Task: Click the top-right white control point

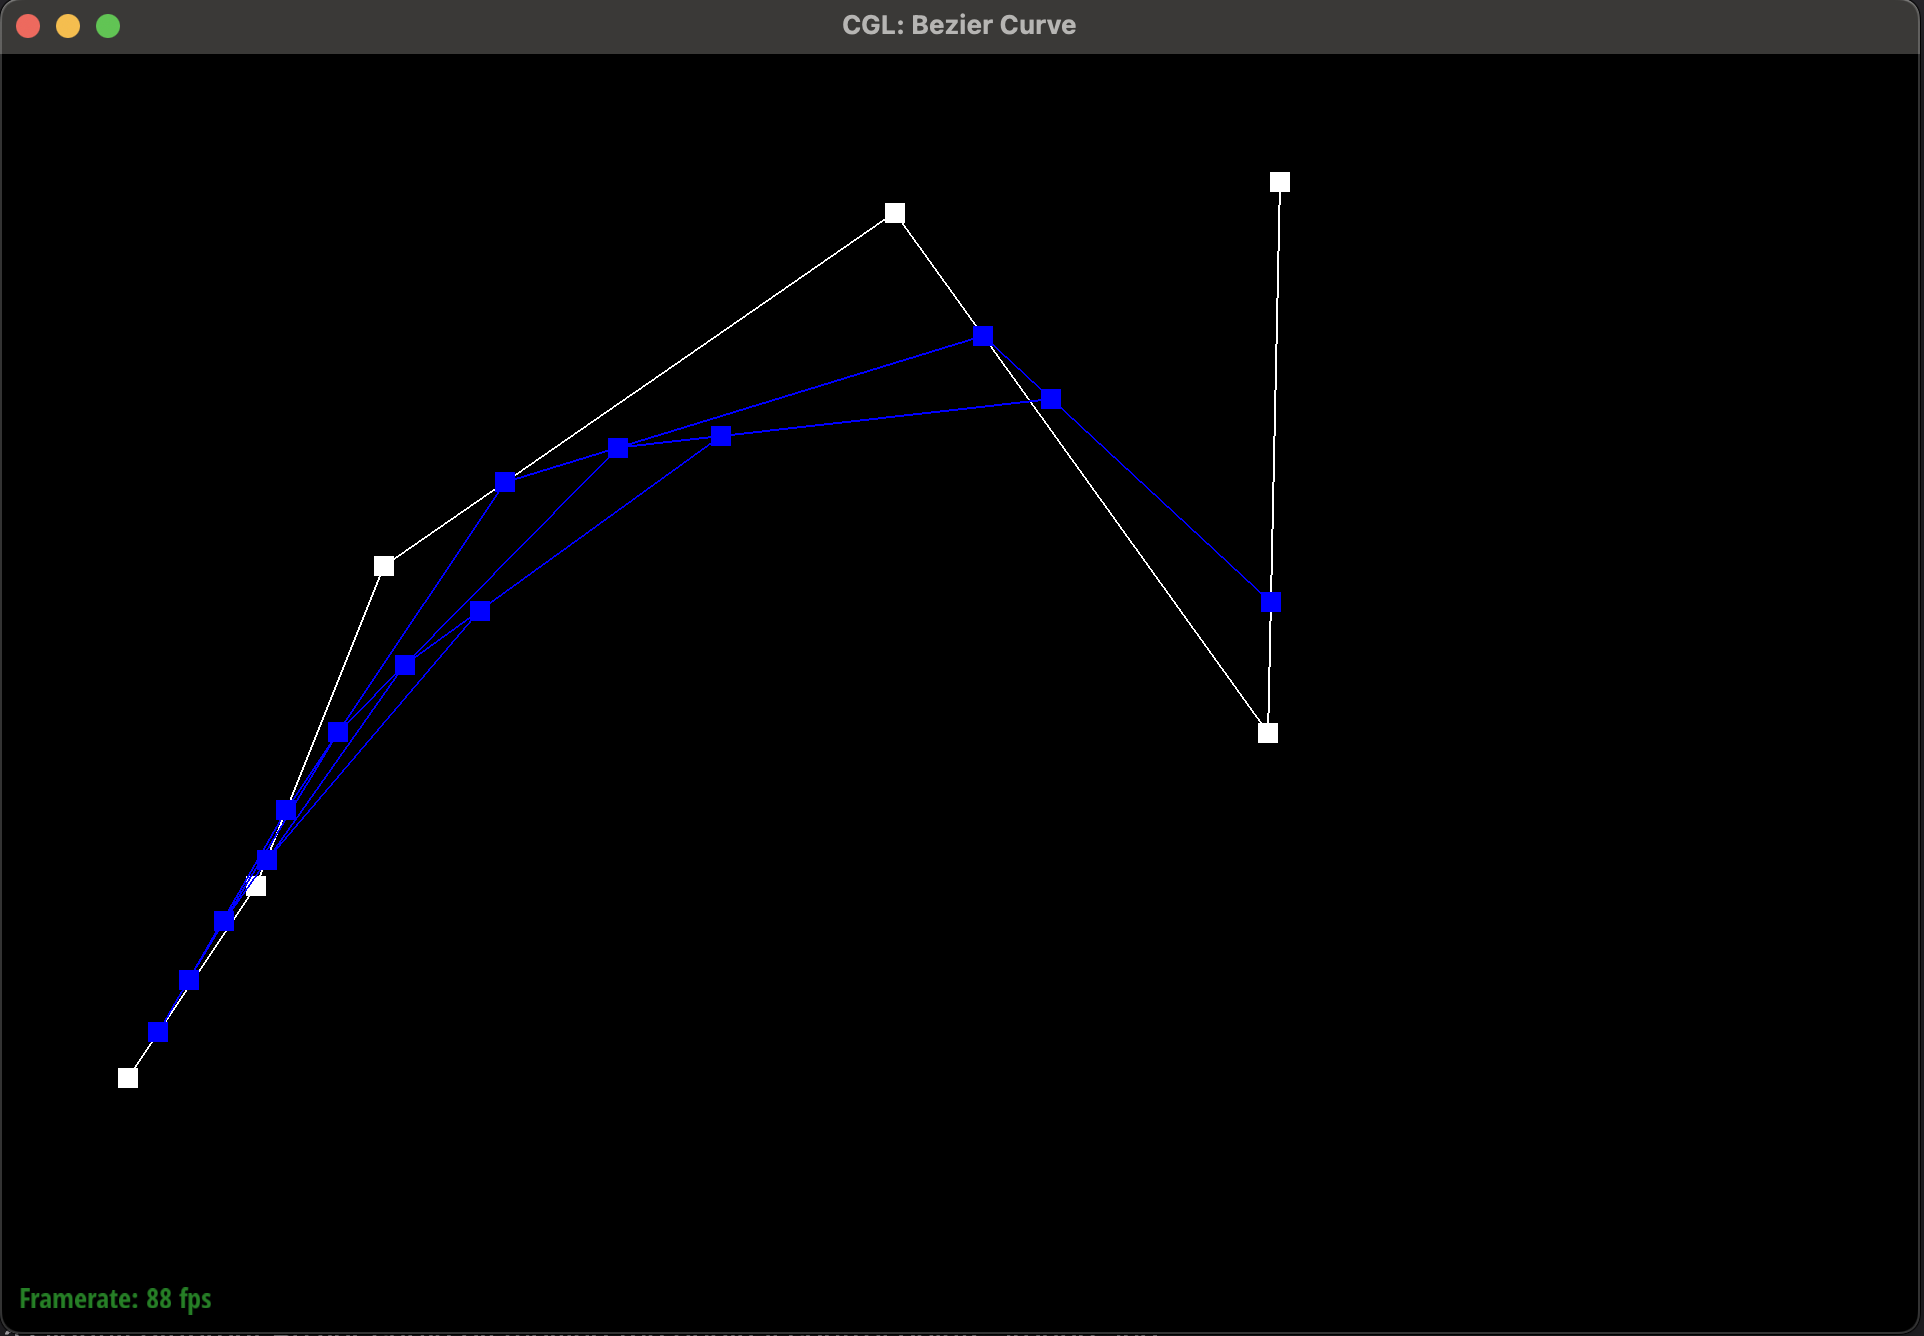Action: tap(1279, 182)
